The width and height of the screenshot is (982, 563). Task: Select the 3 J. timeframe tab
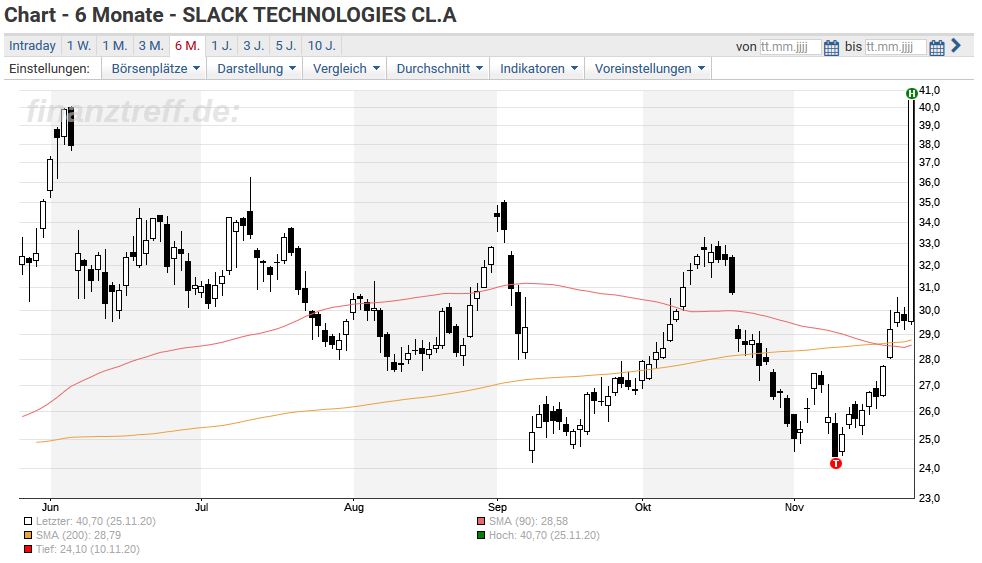(x=254, y=46)
